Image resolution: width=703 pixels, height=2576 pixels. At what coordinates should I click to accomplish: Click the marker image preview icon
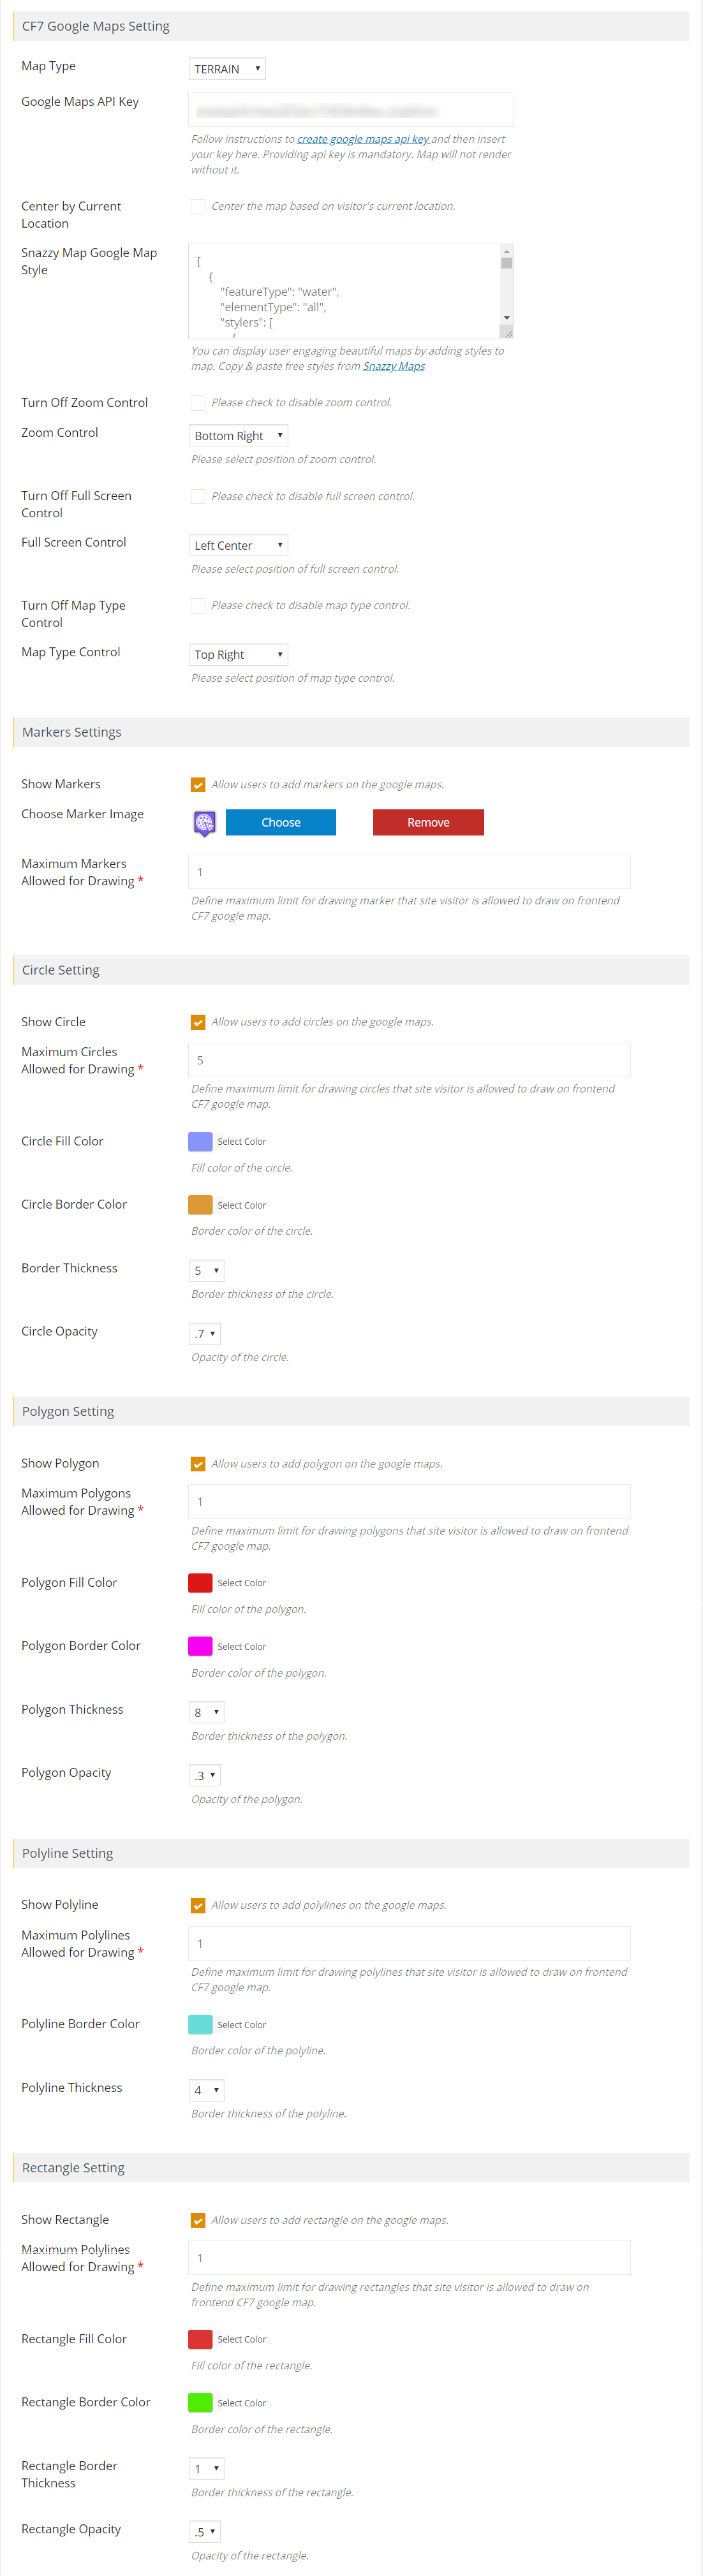(x=204, y=823)
